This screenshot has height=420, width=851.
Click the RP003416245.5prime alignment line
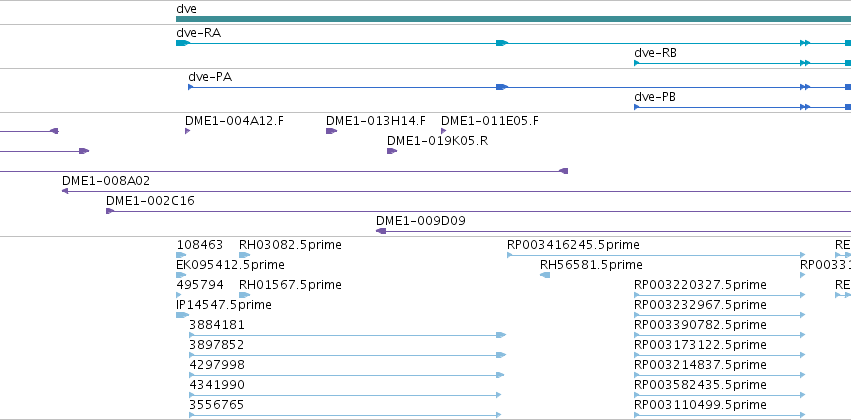pyautogui.click(x=656, y=255)
